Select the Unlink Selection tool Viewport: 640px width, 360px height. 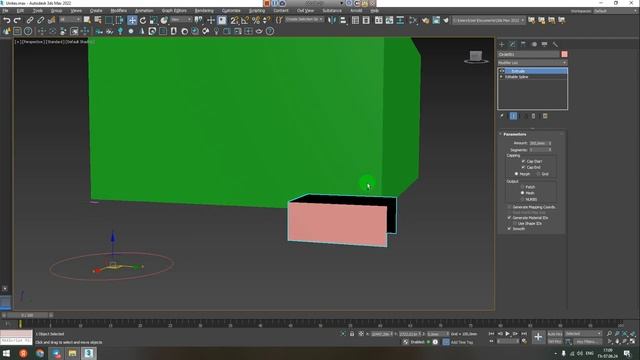click(40, 20)
